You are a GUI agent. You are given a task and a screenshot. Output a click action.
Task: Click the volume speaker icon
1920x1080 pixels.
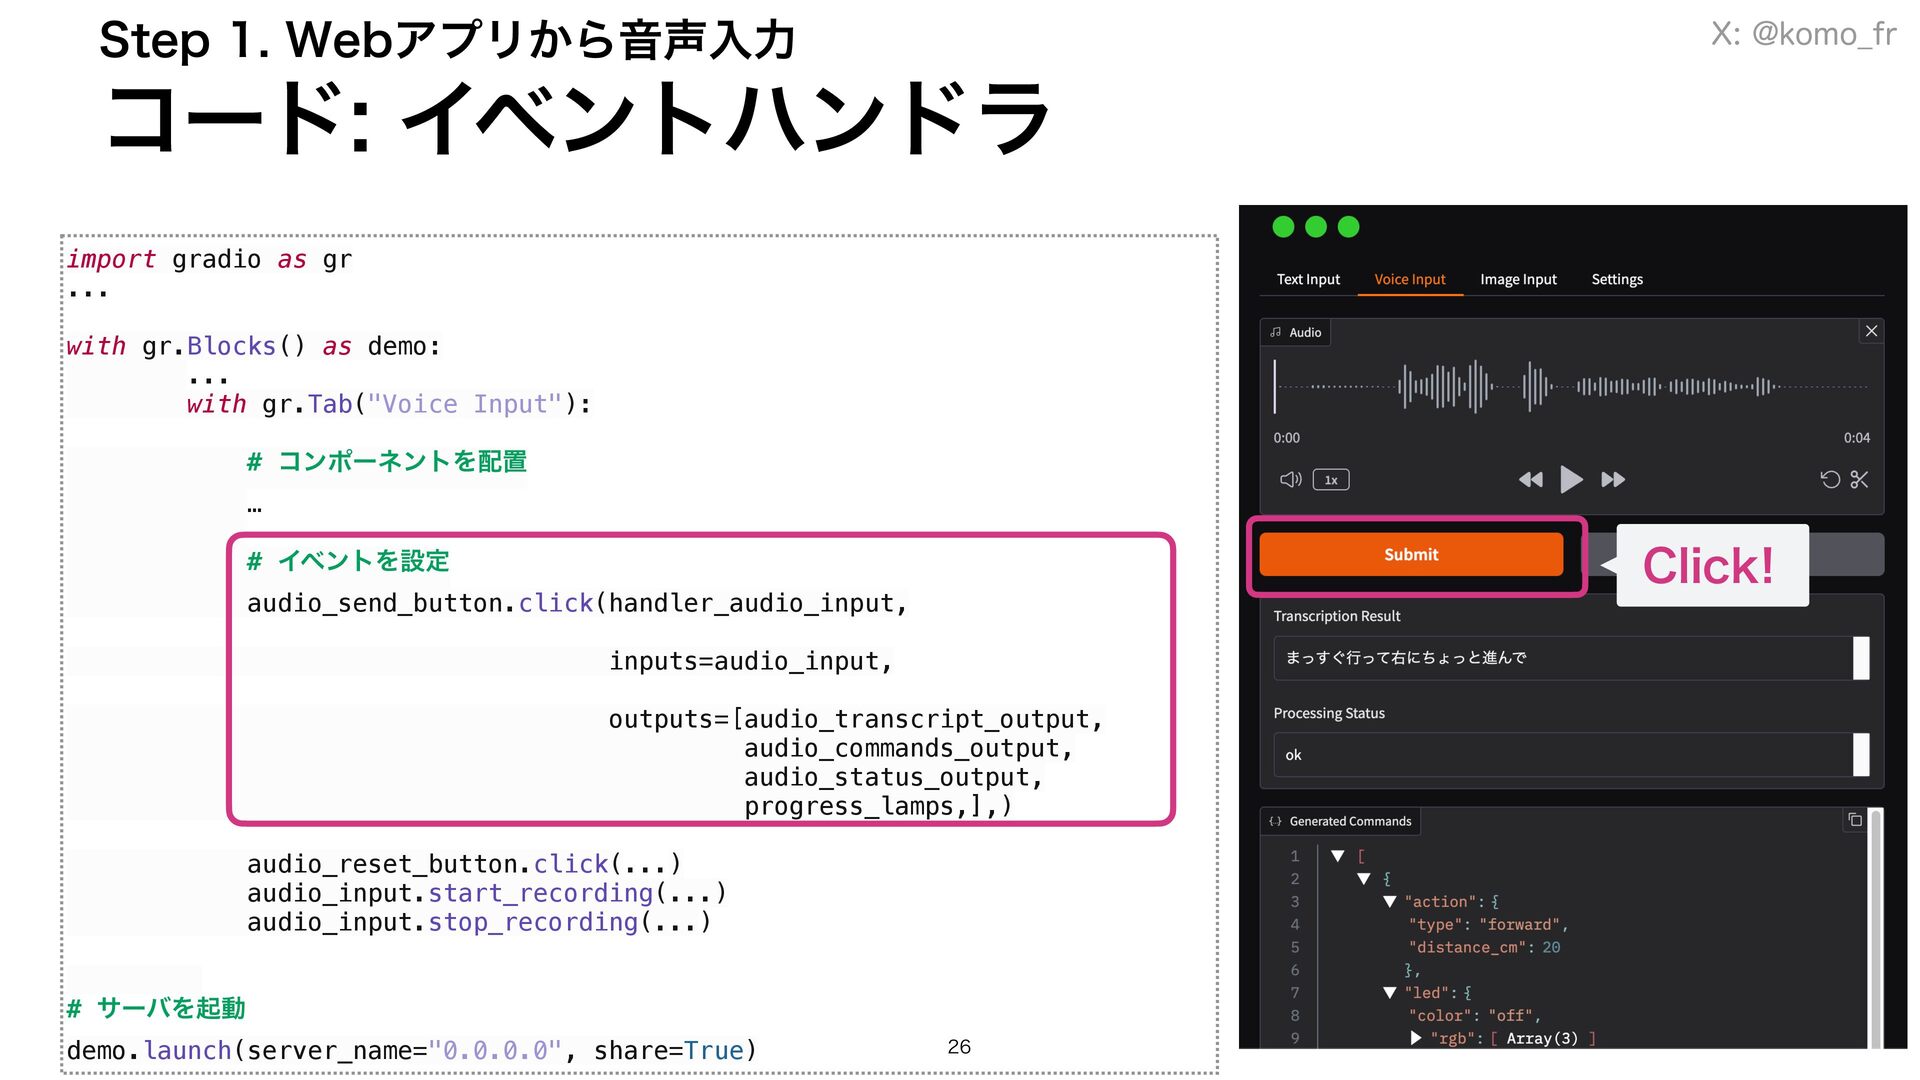pyautogui.click(x=1290, y=480)
